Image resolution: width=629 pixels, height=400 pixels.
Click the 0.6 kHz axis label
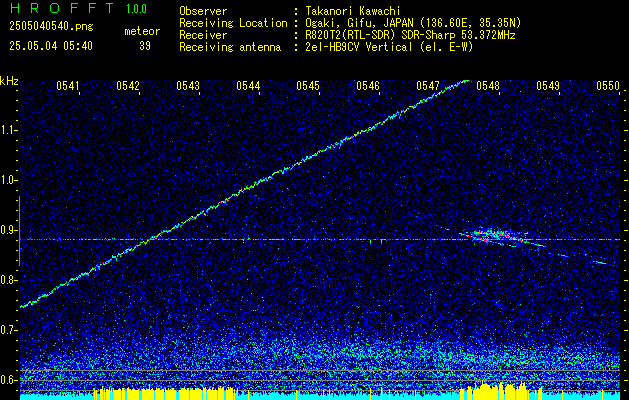point(8,380)
